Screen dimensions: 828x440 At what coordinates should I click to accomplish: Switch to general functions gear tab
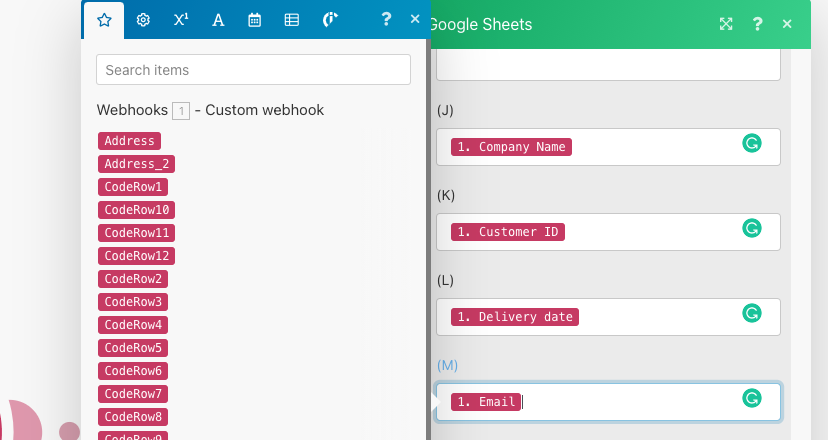click(143, 20)
